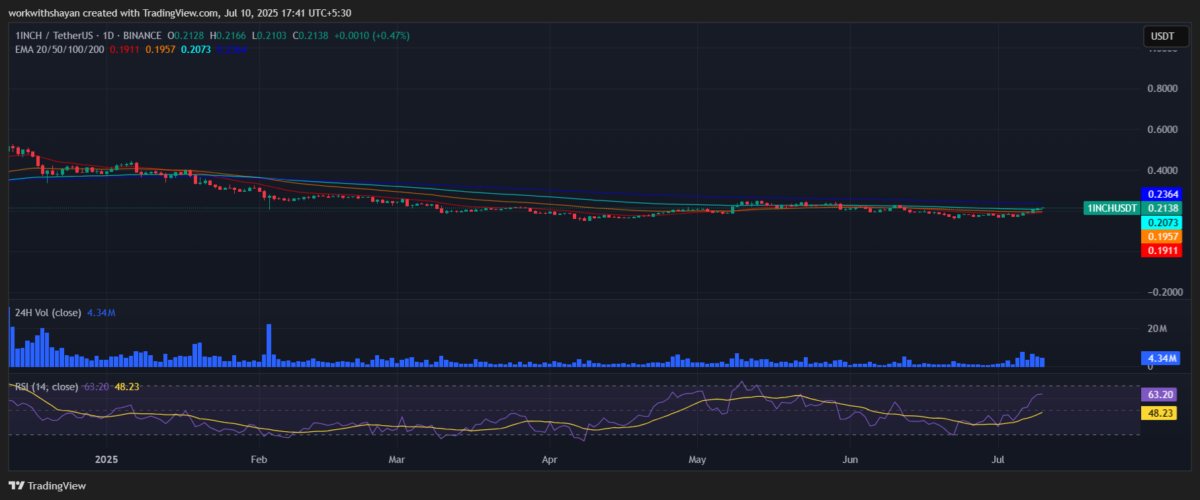Click the 2025 label on time axis
Image resolution: width=1200 pixels, height=500 pixels.
[106, 460]
